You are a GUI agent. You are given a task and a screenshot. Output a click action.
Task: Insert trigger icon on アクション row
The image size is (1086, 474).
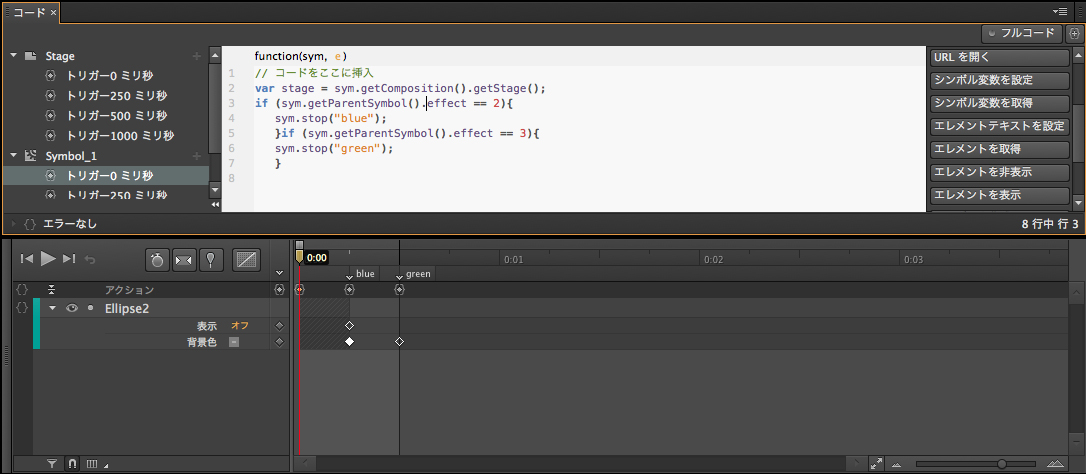279,290
